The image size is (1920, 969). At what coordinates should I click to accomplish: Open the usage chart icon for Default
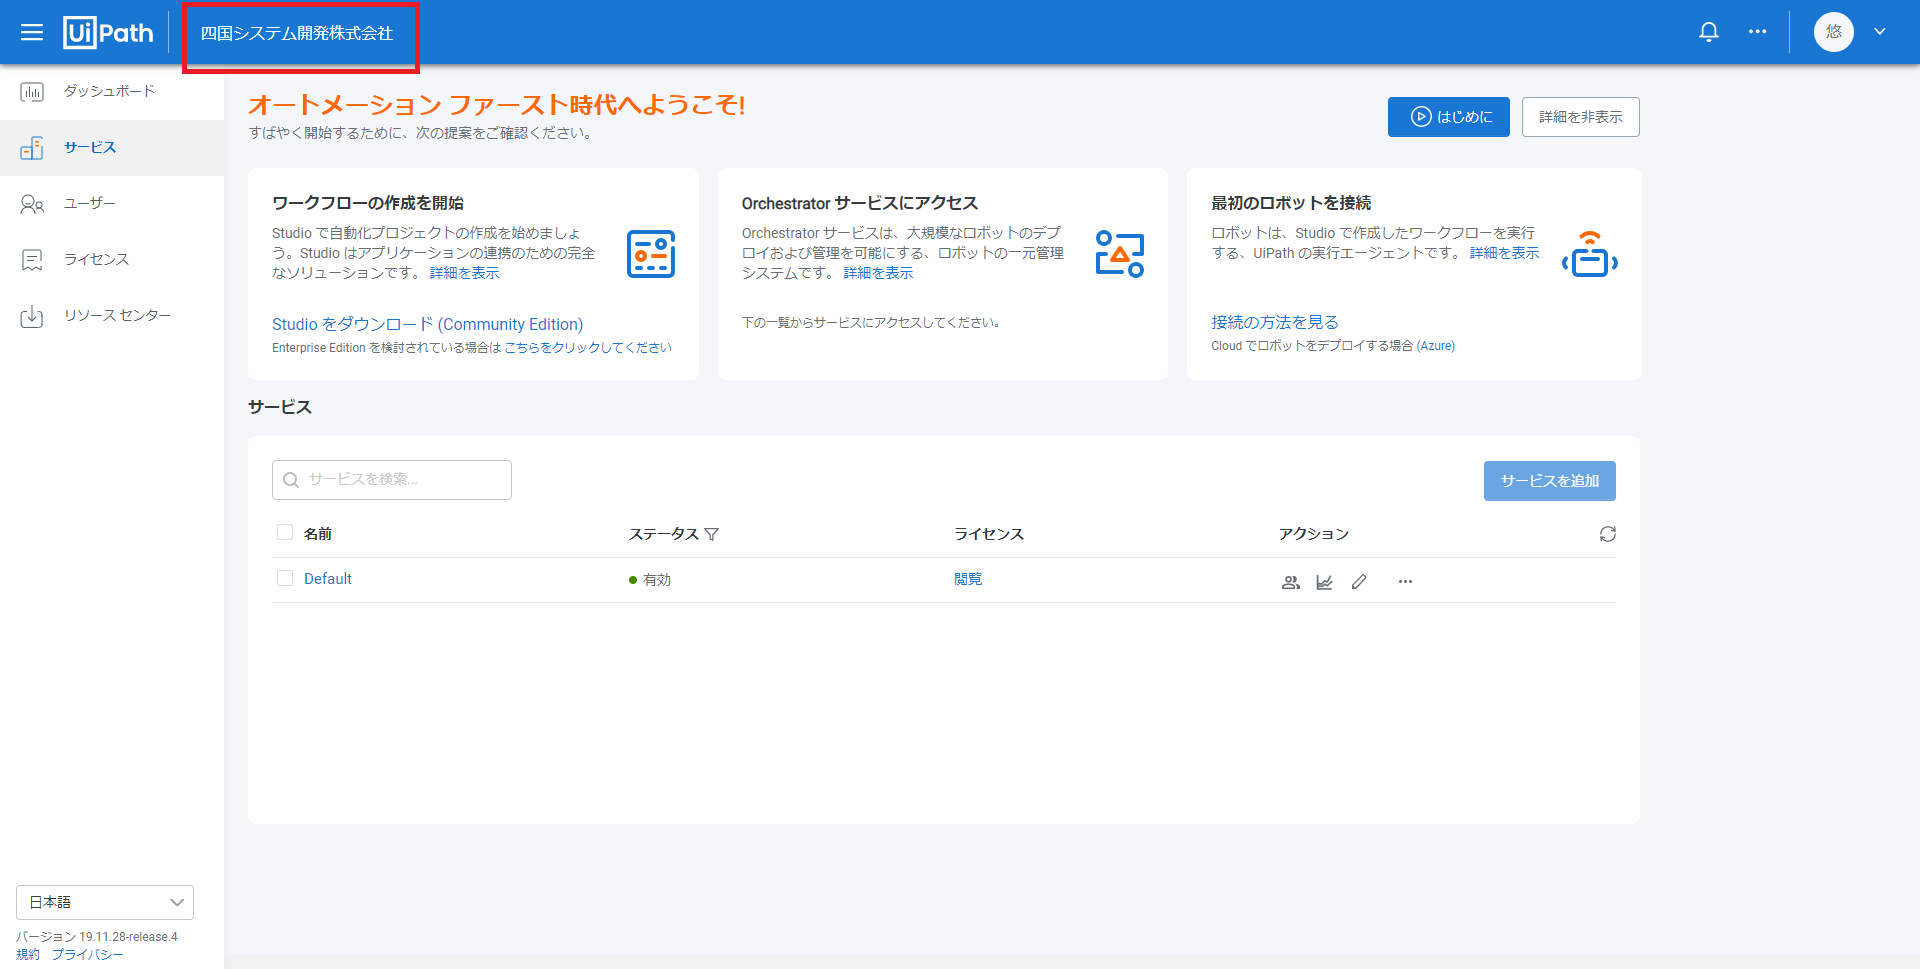pos(1324,582)
